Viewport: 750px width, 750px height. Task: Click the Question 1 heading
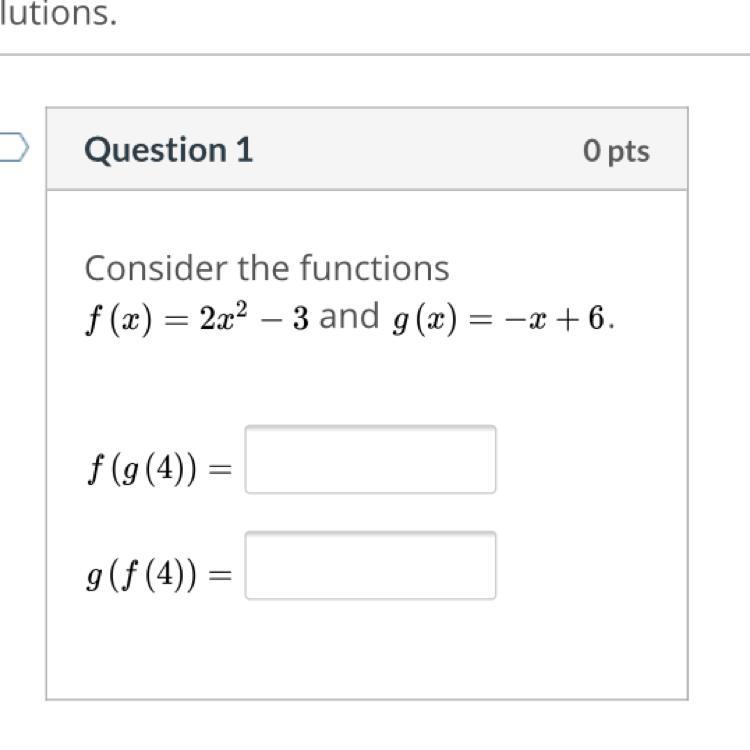tap(169, 150)
